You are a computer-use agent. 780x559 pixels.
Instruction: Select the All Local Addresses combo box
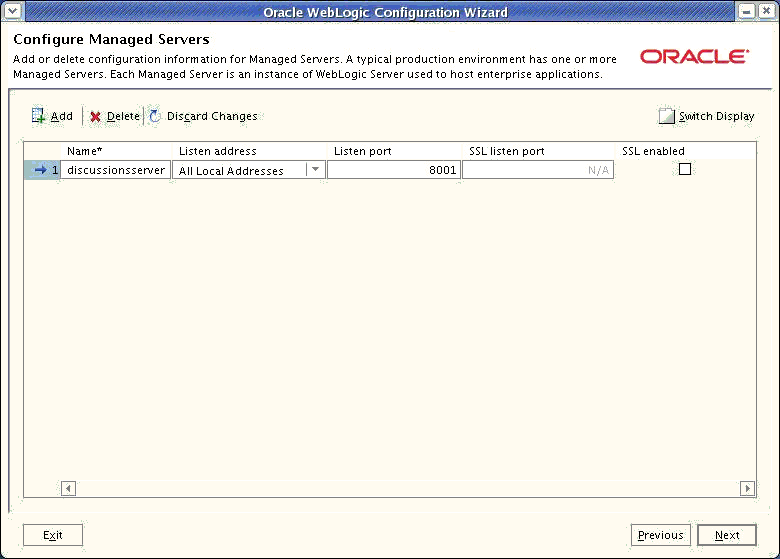coord(249,170)
